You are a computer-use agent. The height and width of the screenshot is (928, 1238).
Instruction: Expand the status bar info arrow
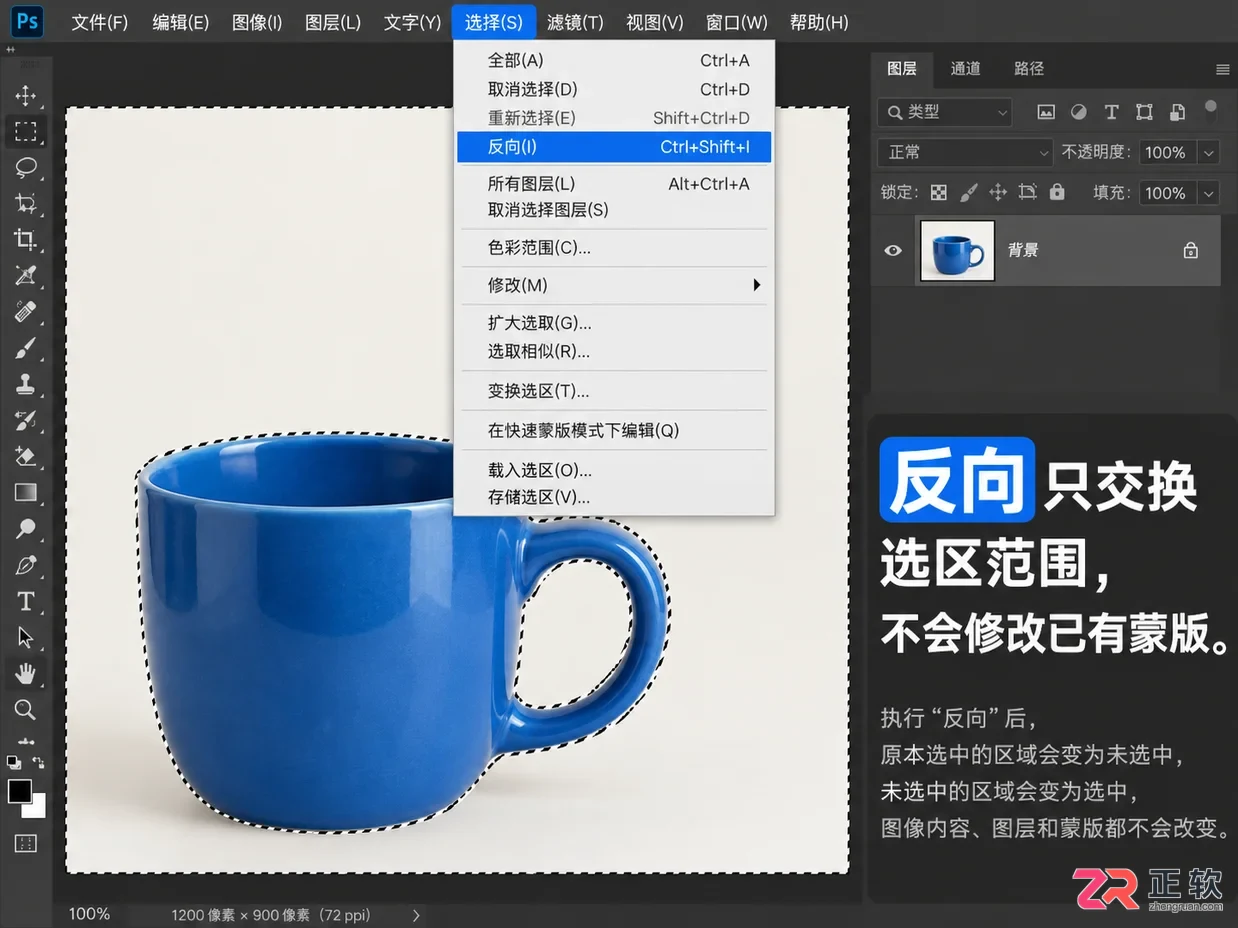(x=417, y=915)
